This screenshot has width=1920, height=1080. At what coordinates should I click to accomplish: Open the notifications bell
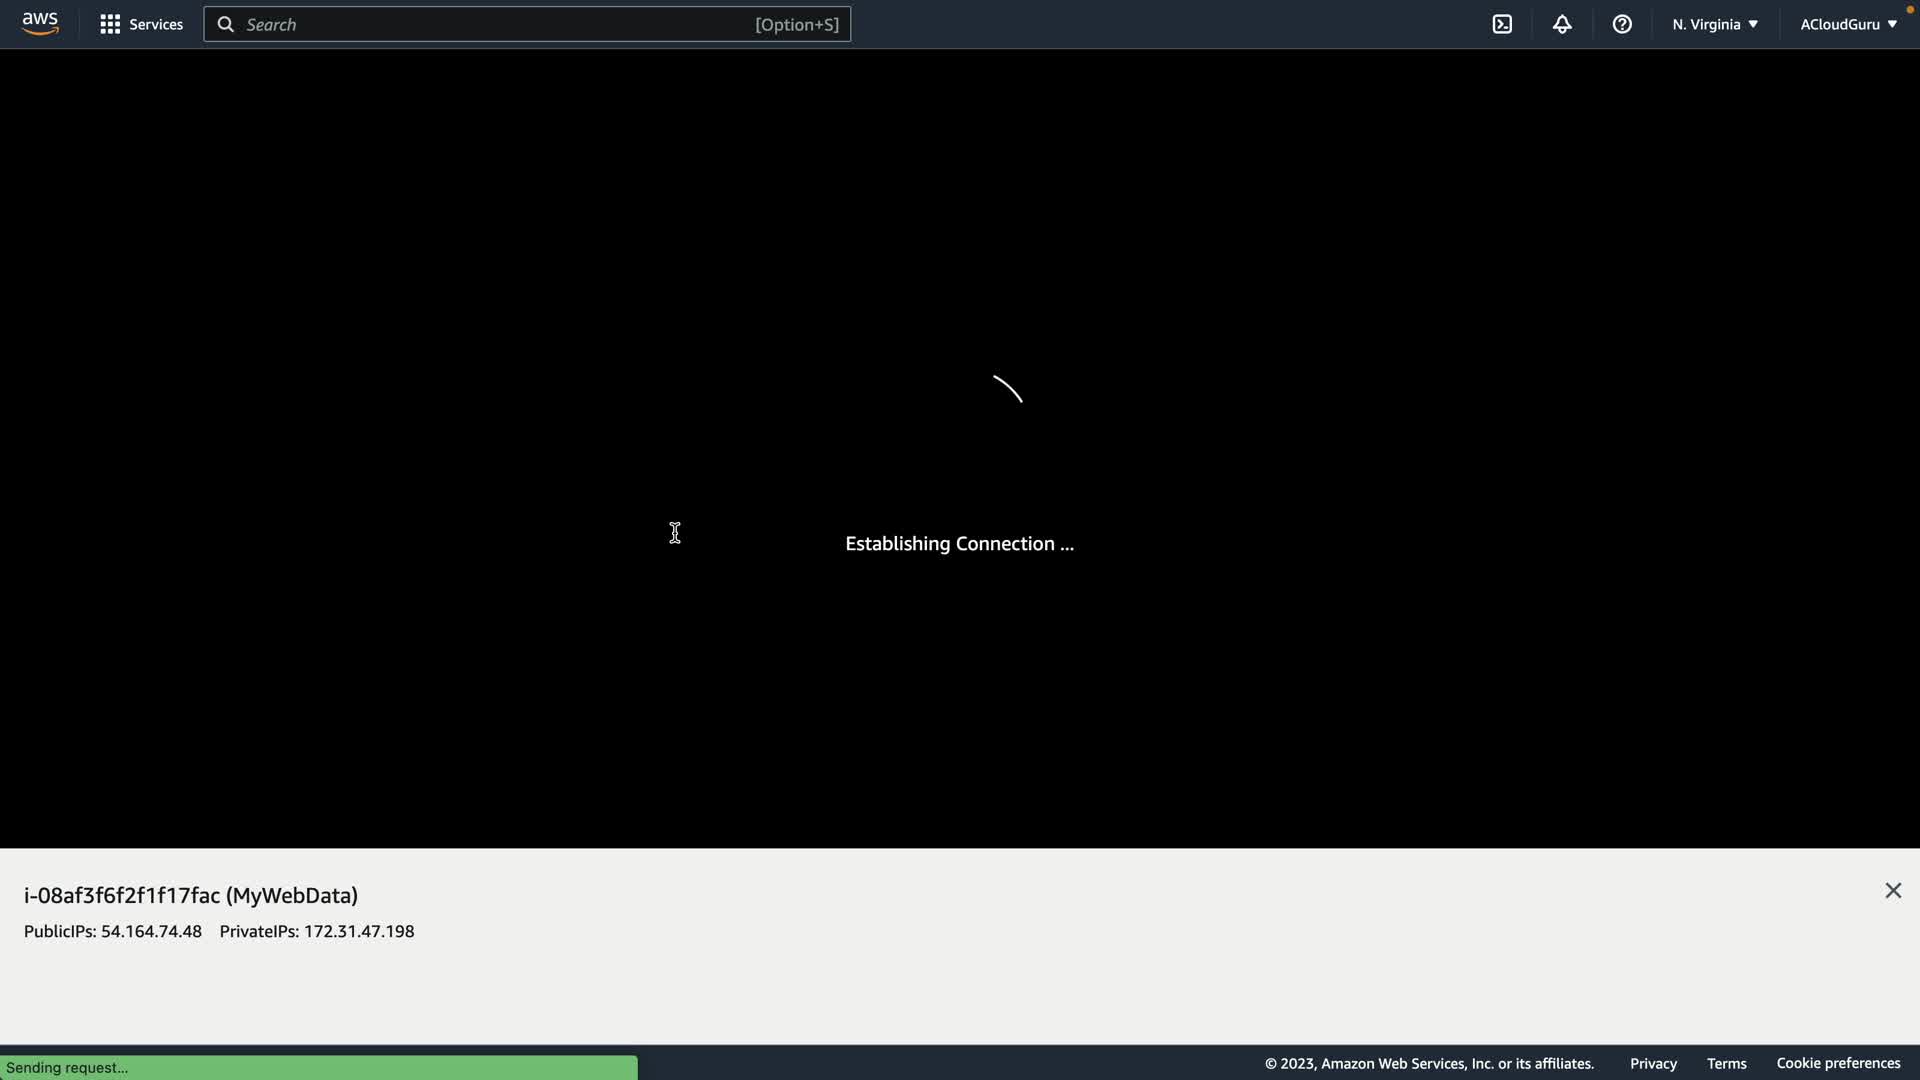tap(1562, 24)
